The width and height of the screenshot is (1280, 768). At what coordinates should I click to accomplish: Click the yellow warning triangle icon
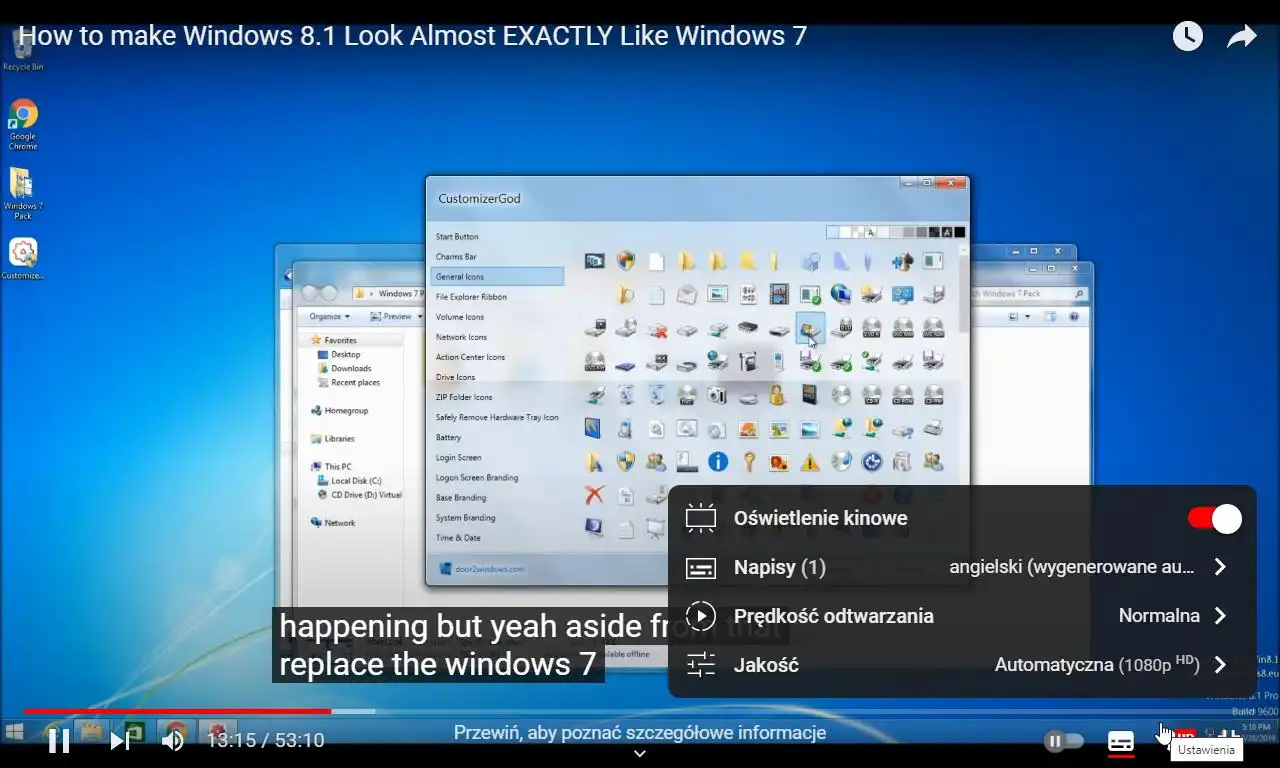point(810,462)
